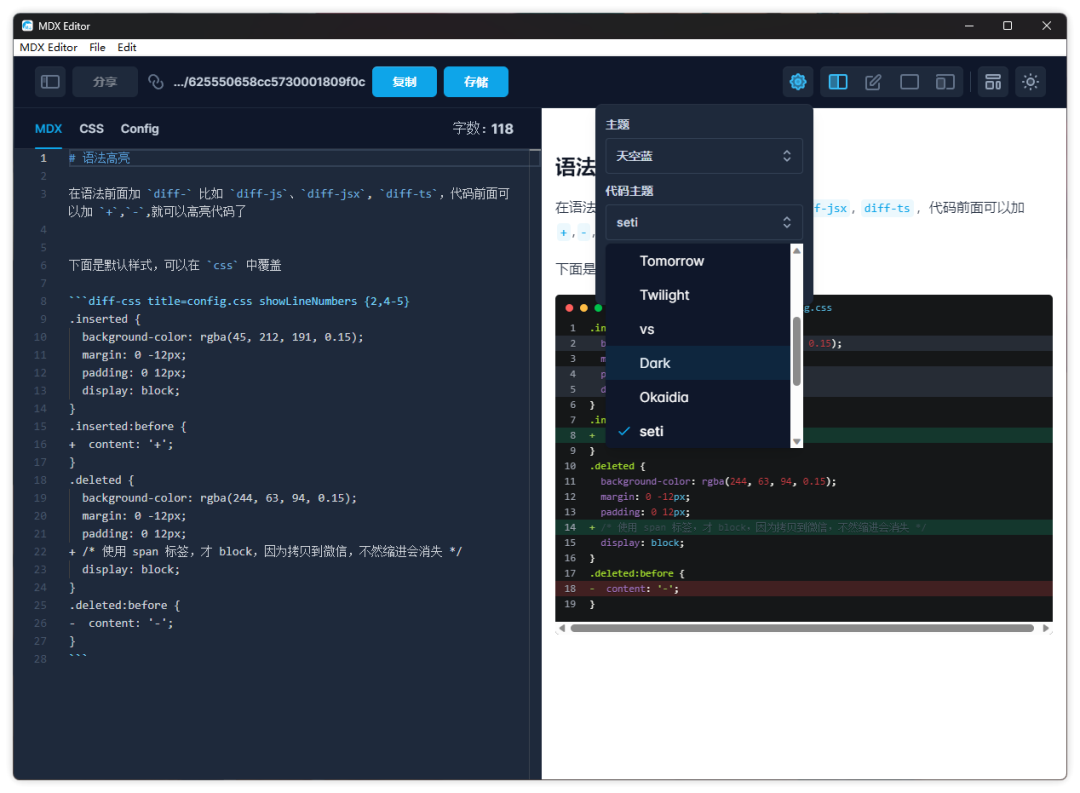
Task: Click the diff-ts inline code in preview
Action: coord(886,208)
